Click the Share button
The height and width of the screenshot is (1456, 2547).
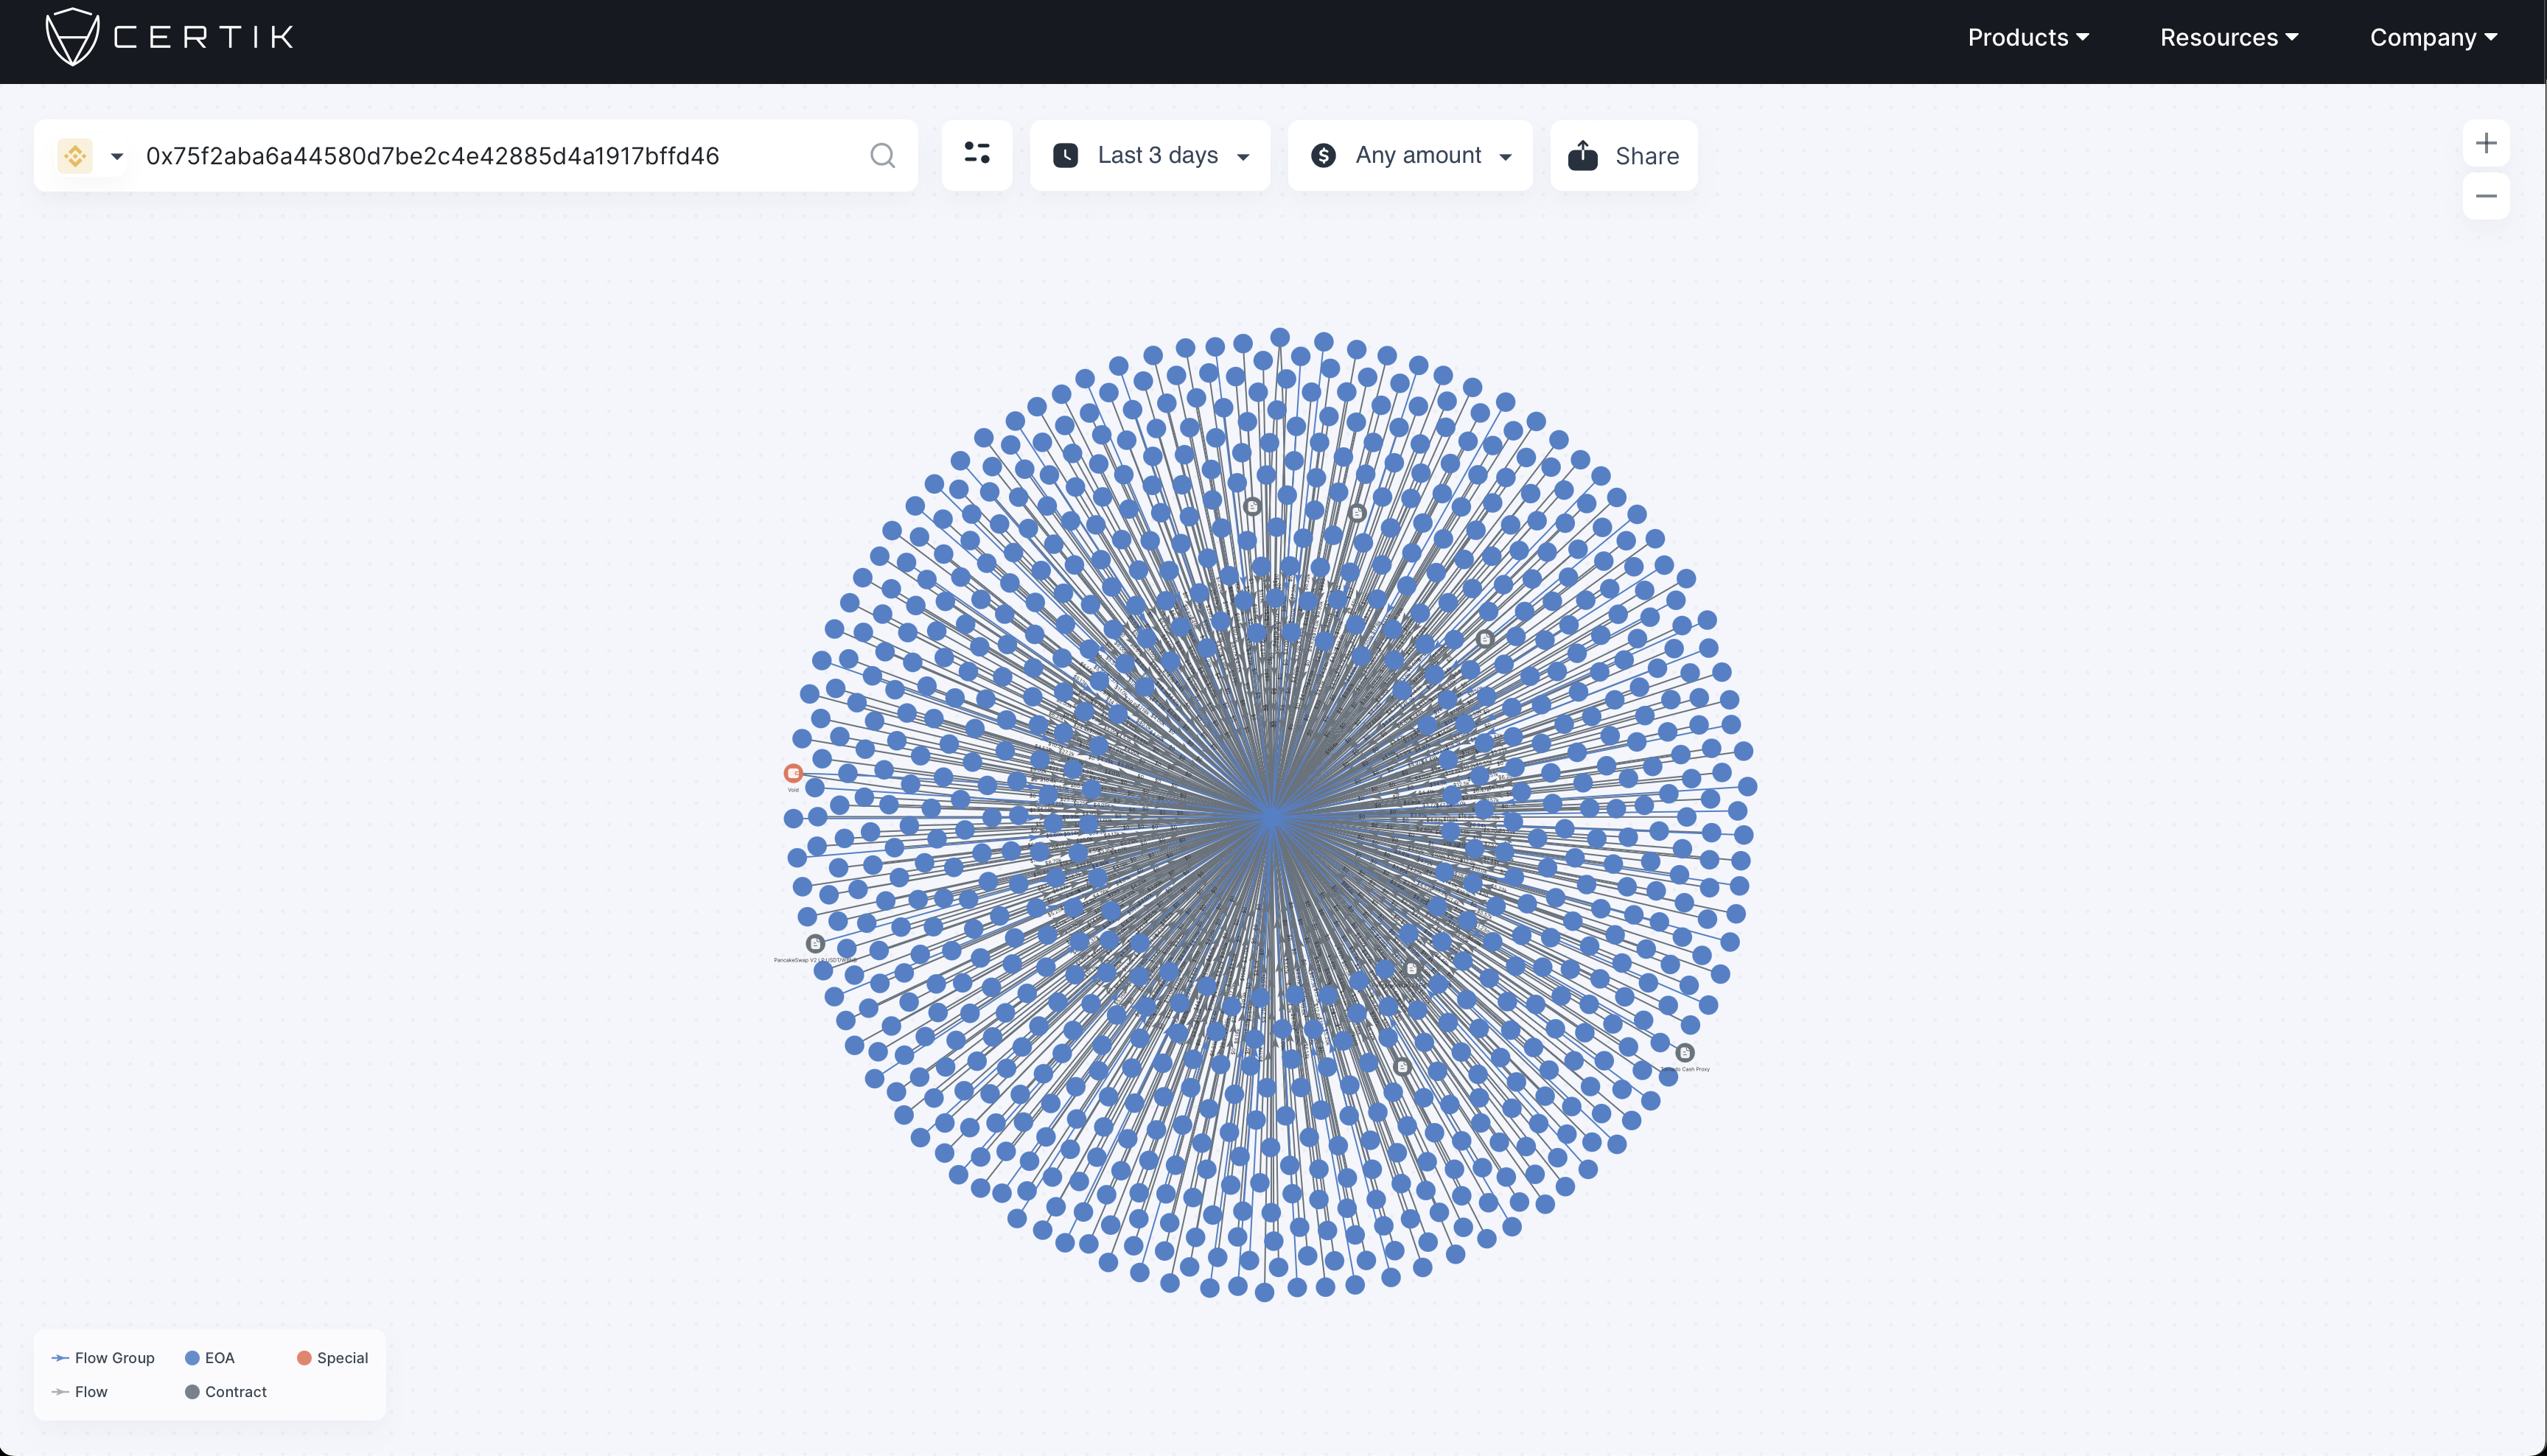[1623, 156]
